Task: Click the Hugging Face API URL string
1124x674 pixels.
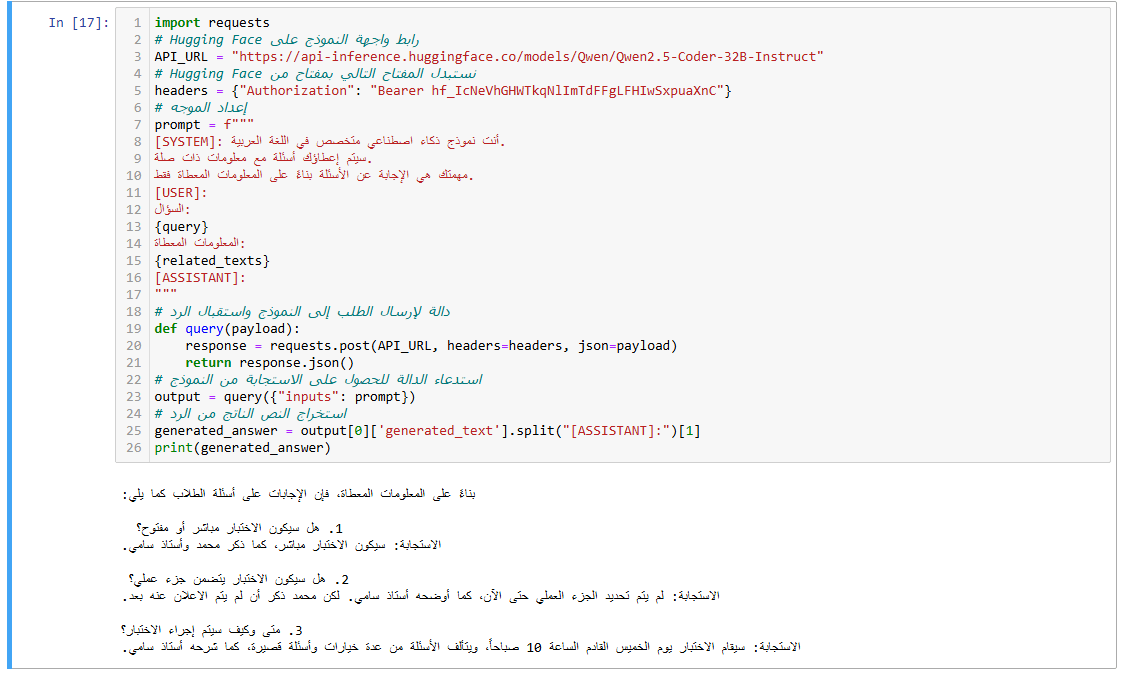Action: [x=527, y=57]
